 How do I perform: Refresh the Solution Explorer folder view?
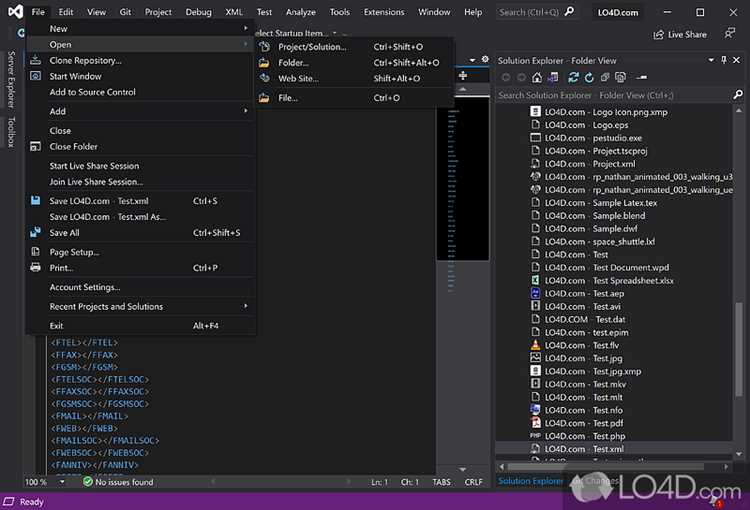tap(589, 77)
